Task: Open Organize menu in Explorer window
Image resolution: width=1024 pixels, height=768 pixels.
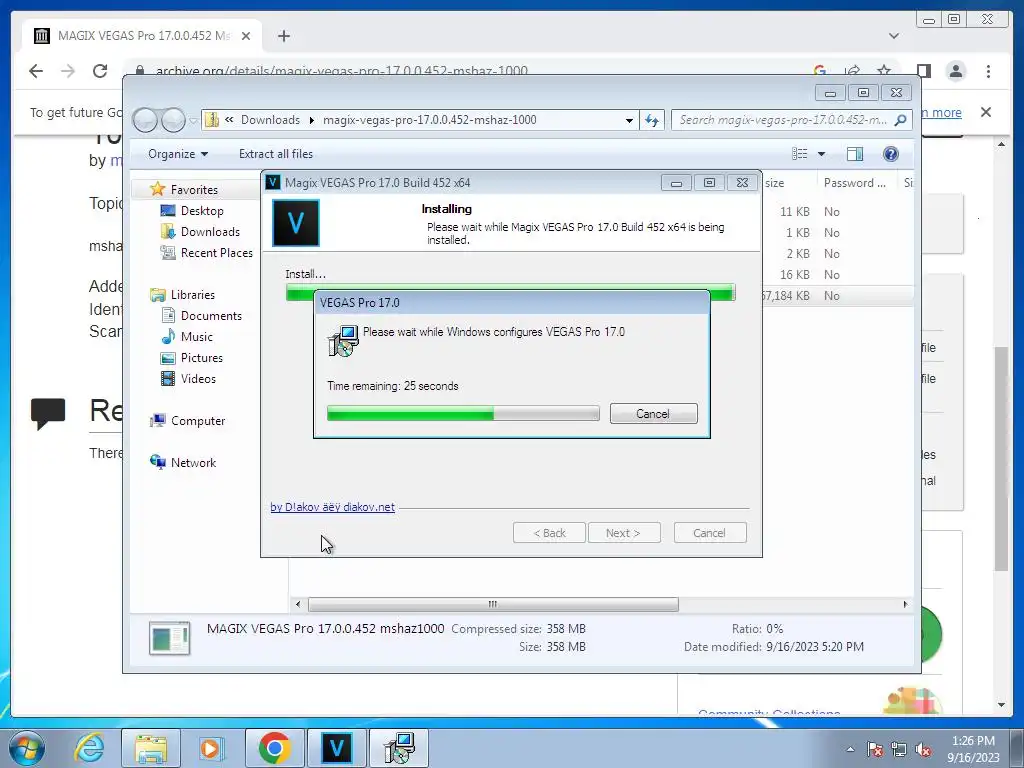Action: [178, 153]
